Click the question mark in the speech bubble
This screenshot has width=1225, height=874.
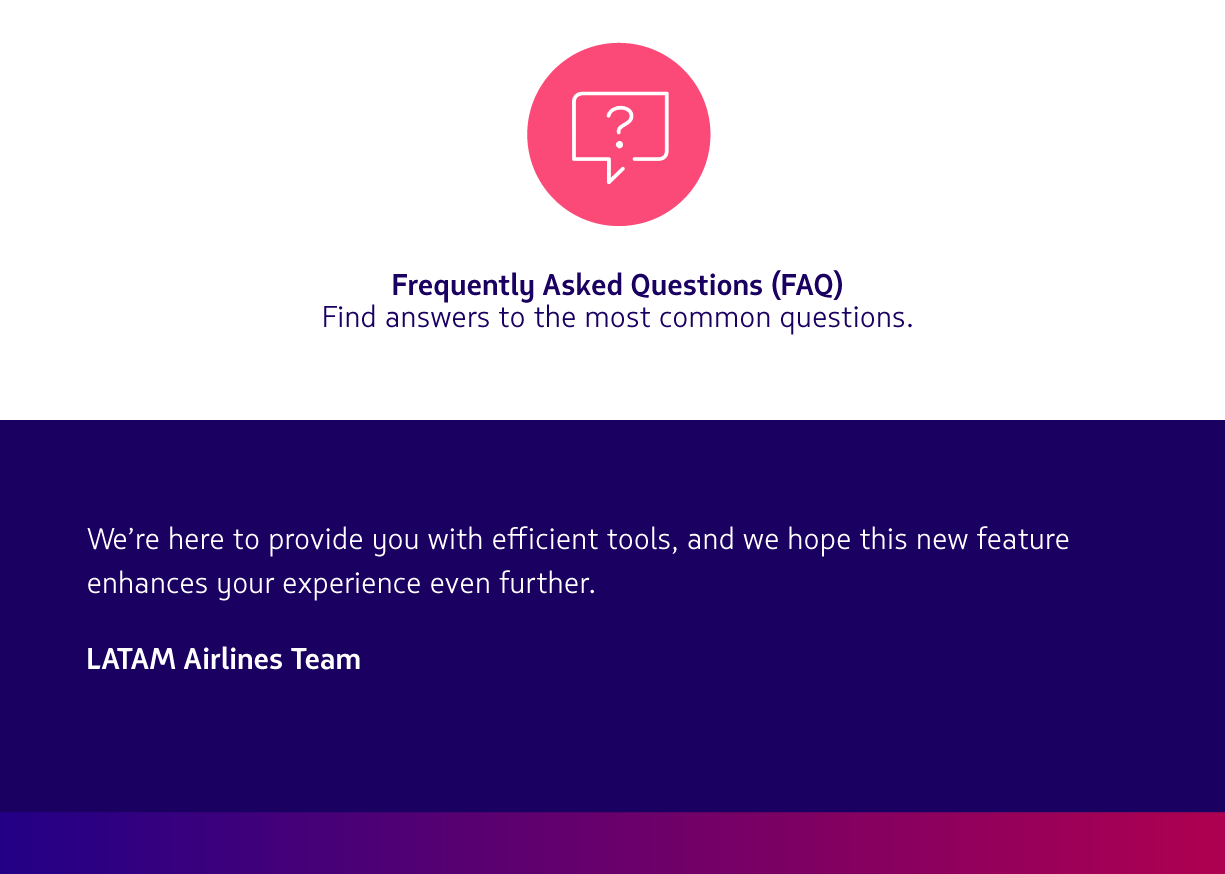pyautogui.click(x=620, y=126)
